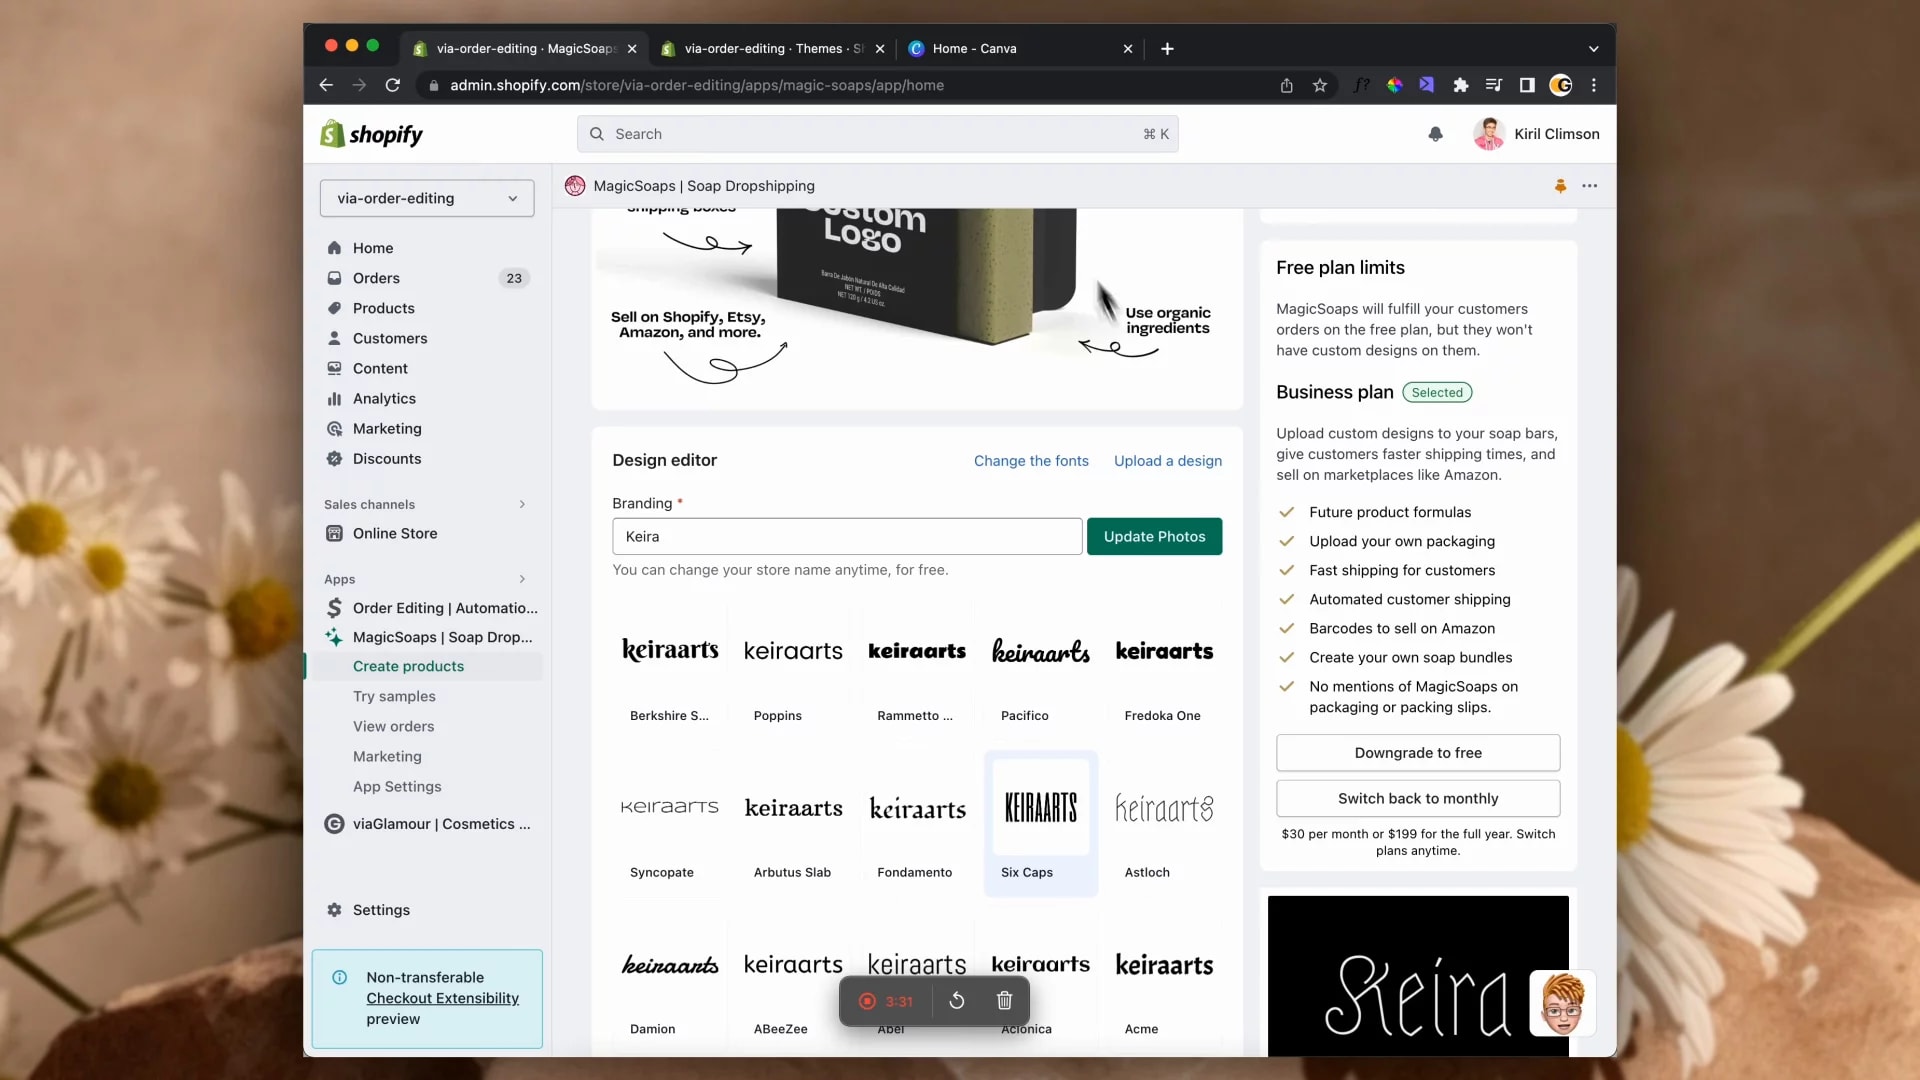This screenshot has height=1080, width=1920.
Task: Select the Fredoka One font sample
Action: click(x=1164, y=666)
